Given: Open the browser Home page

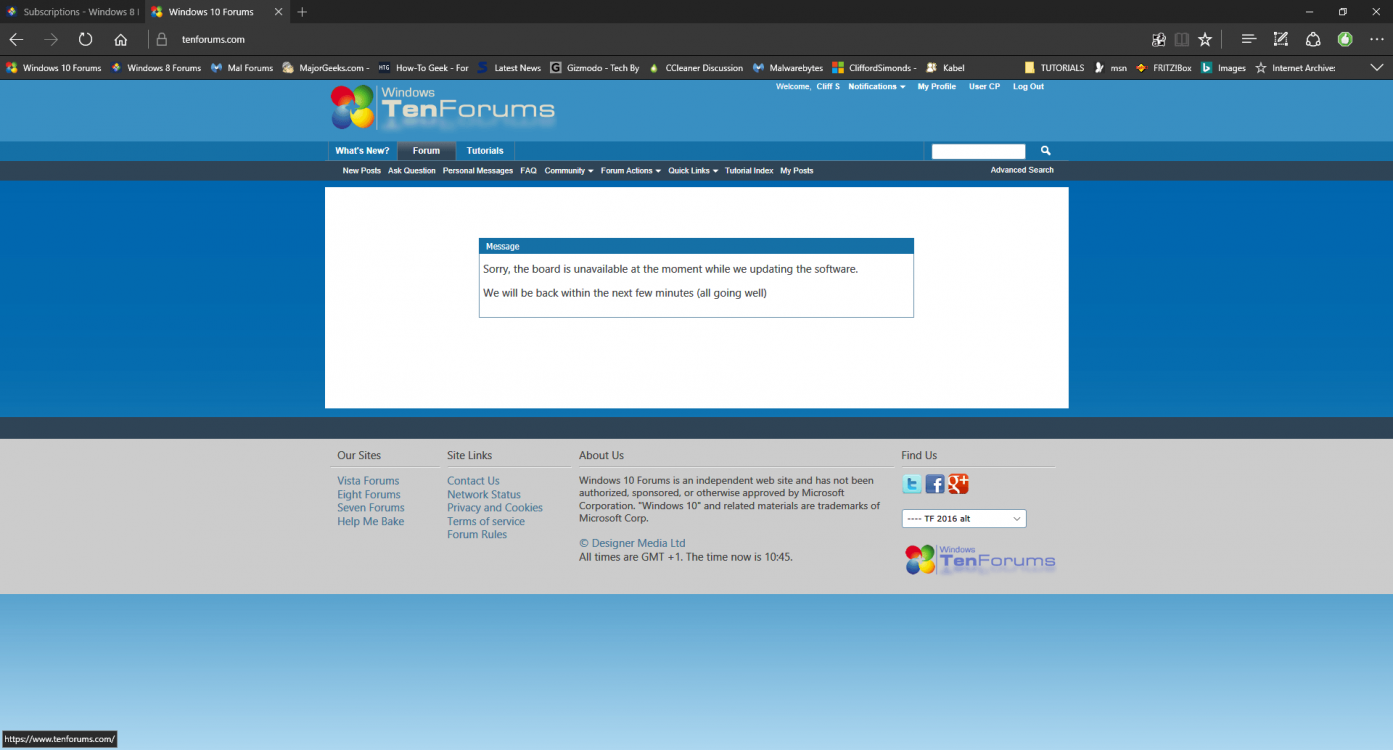Looking at the screenshot, I should pos(121,40).
